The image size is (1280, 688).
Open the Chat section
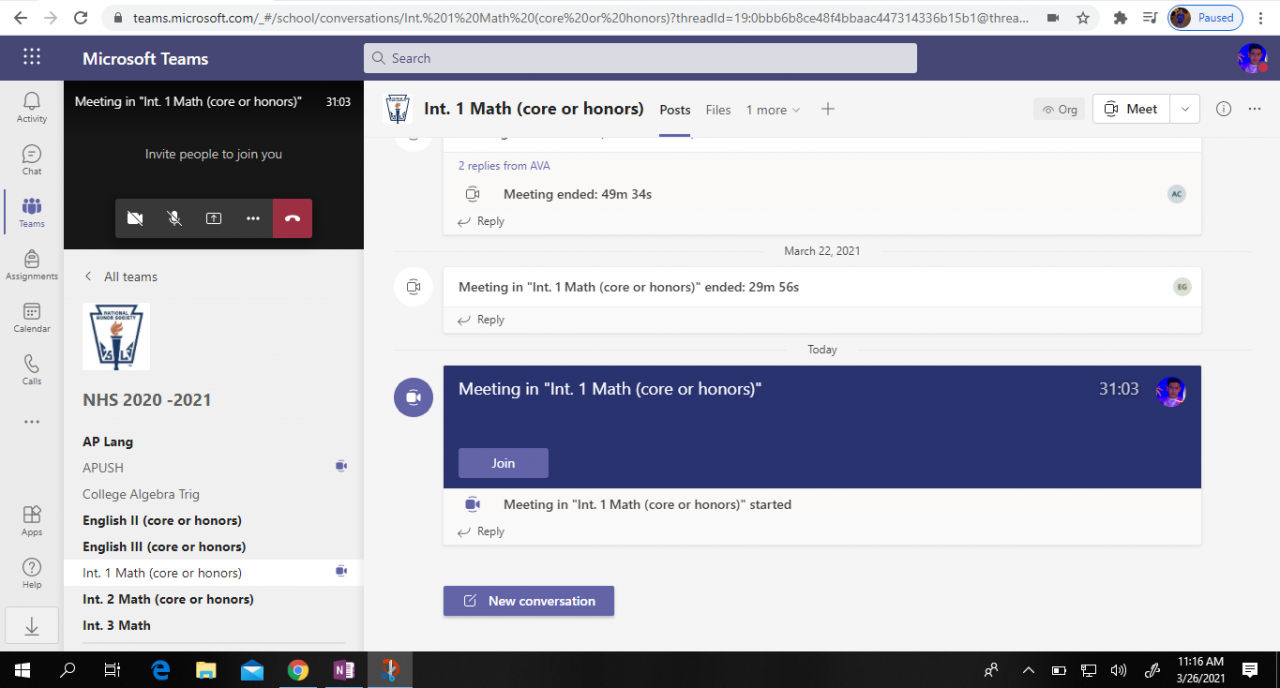[x=32, y=160]
